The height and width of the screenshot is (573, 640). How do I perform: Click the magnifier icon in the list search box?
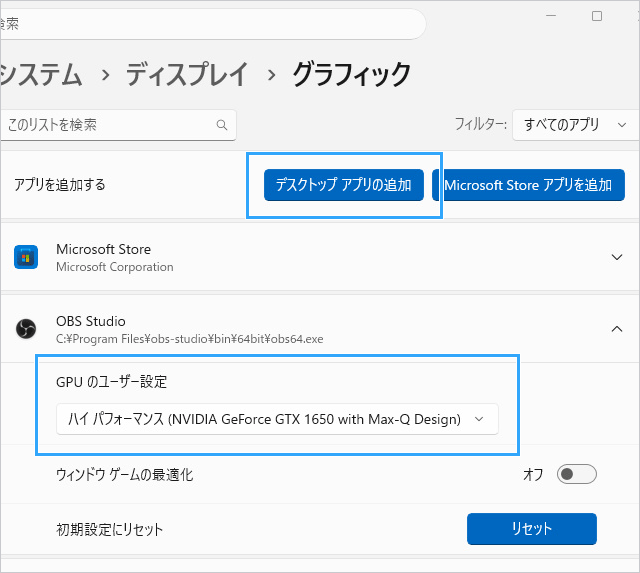(222, 125)
